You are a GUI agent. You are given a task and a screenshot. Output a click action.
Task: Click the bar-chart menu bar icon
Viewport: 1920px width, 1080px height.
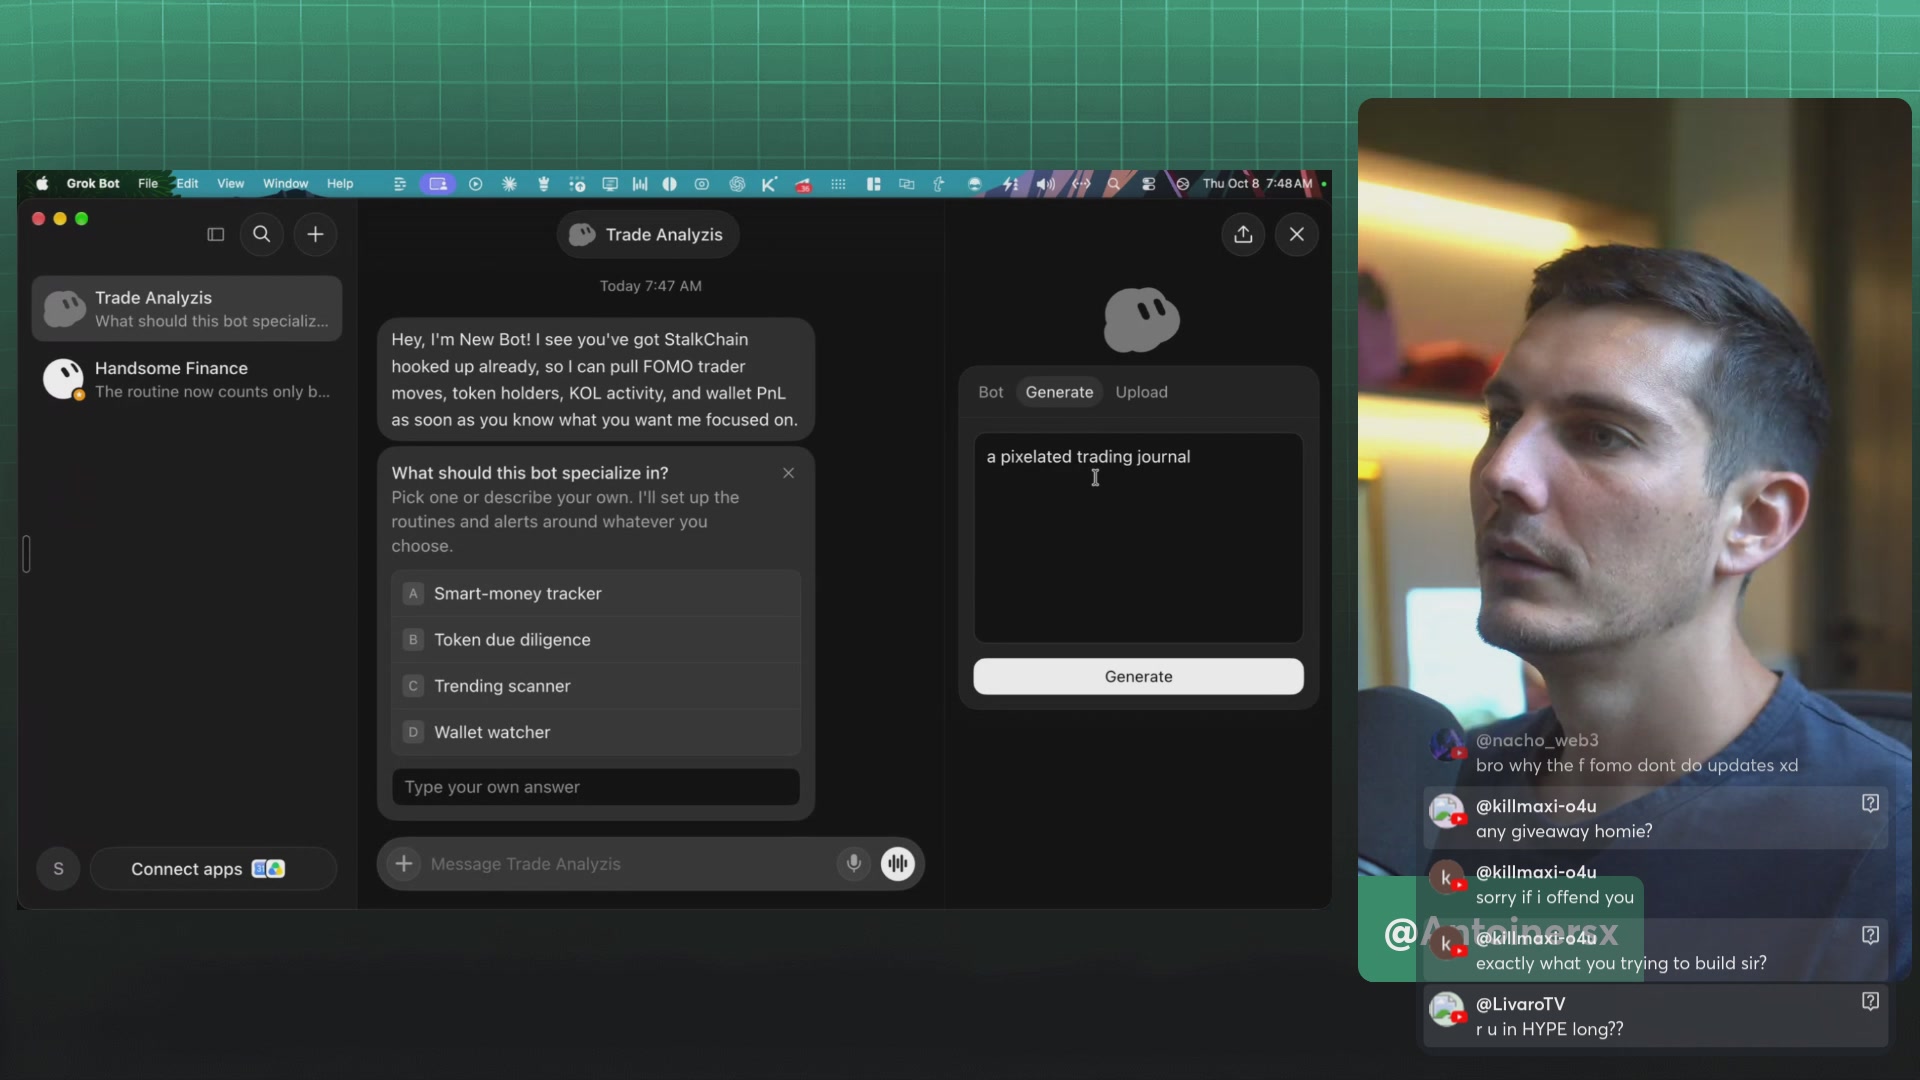click(x=640, y=184)
